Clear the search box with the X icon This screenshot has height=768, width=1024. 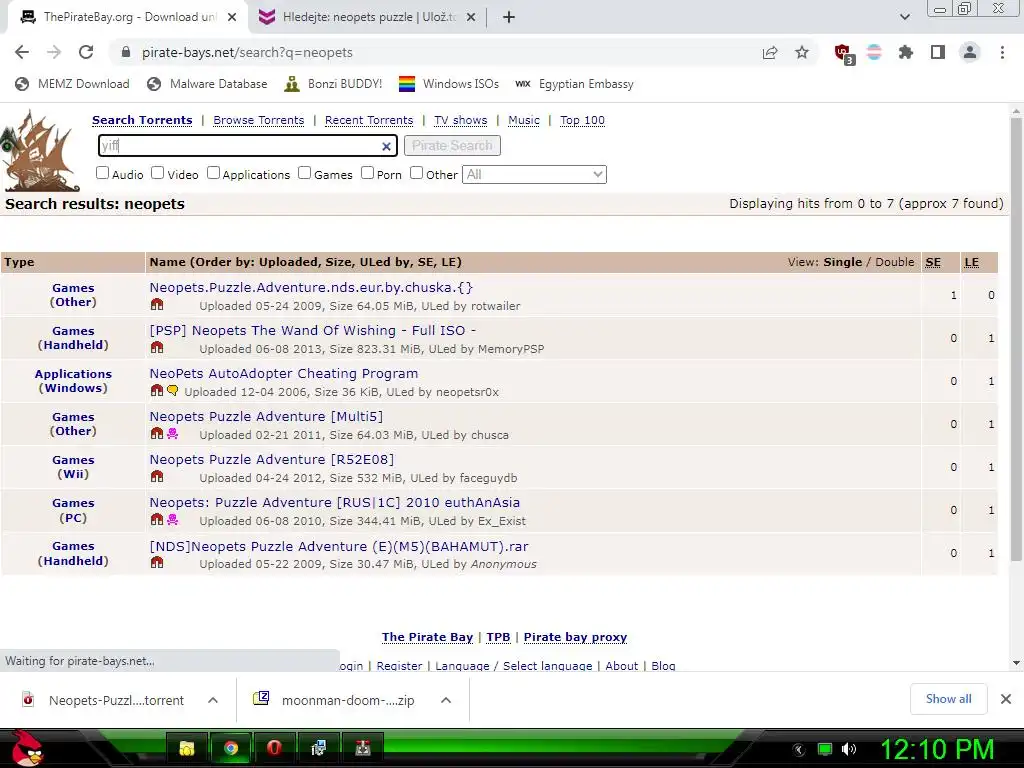(386, 146)
